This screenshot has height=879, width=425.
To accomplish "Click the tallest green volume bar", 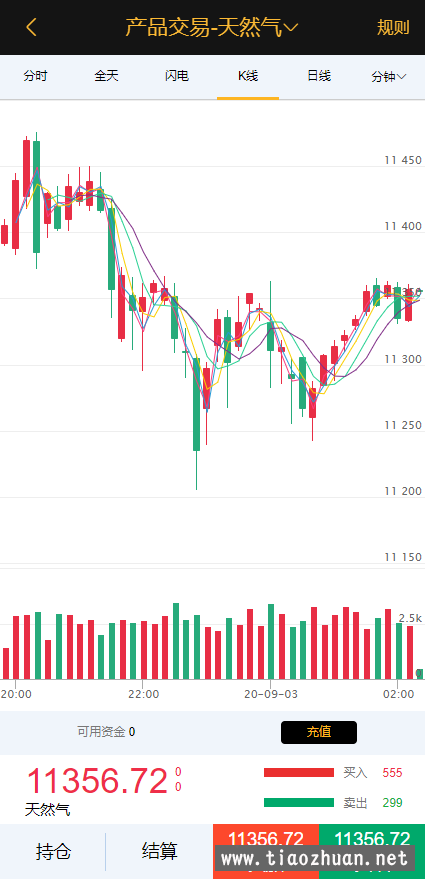I will click(176, 641).
